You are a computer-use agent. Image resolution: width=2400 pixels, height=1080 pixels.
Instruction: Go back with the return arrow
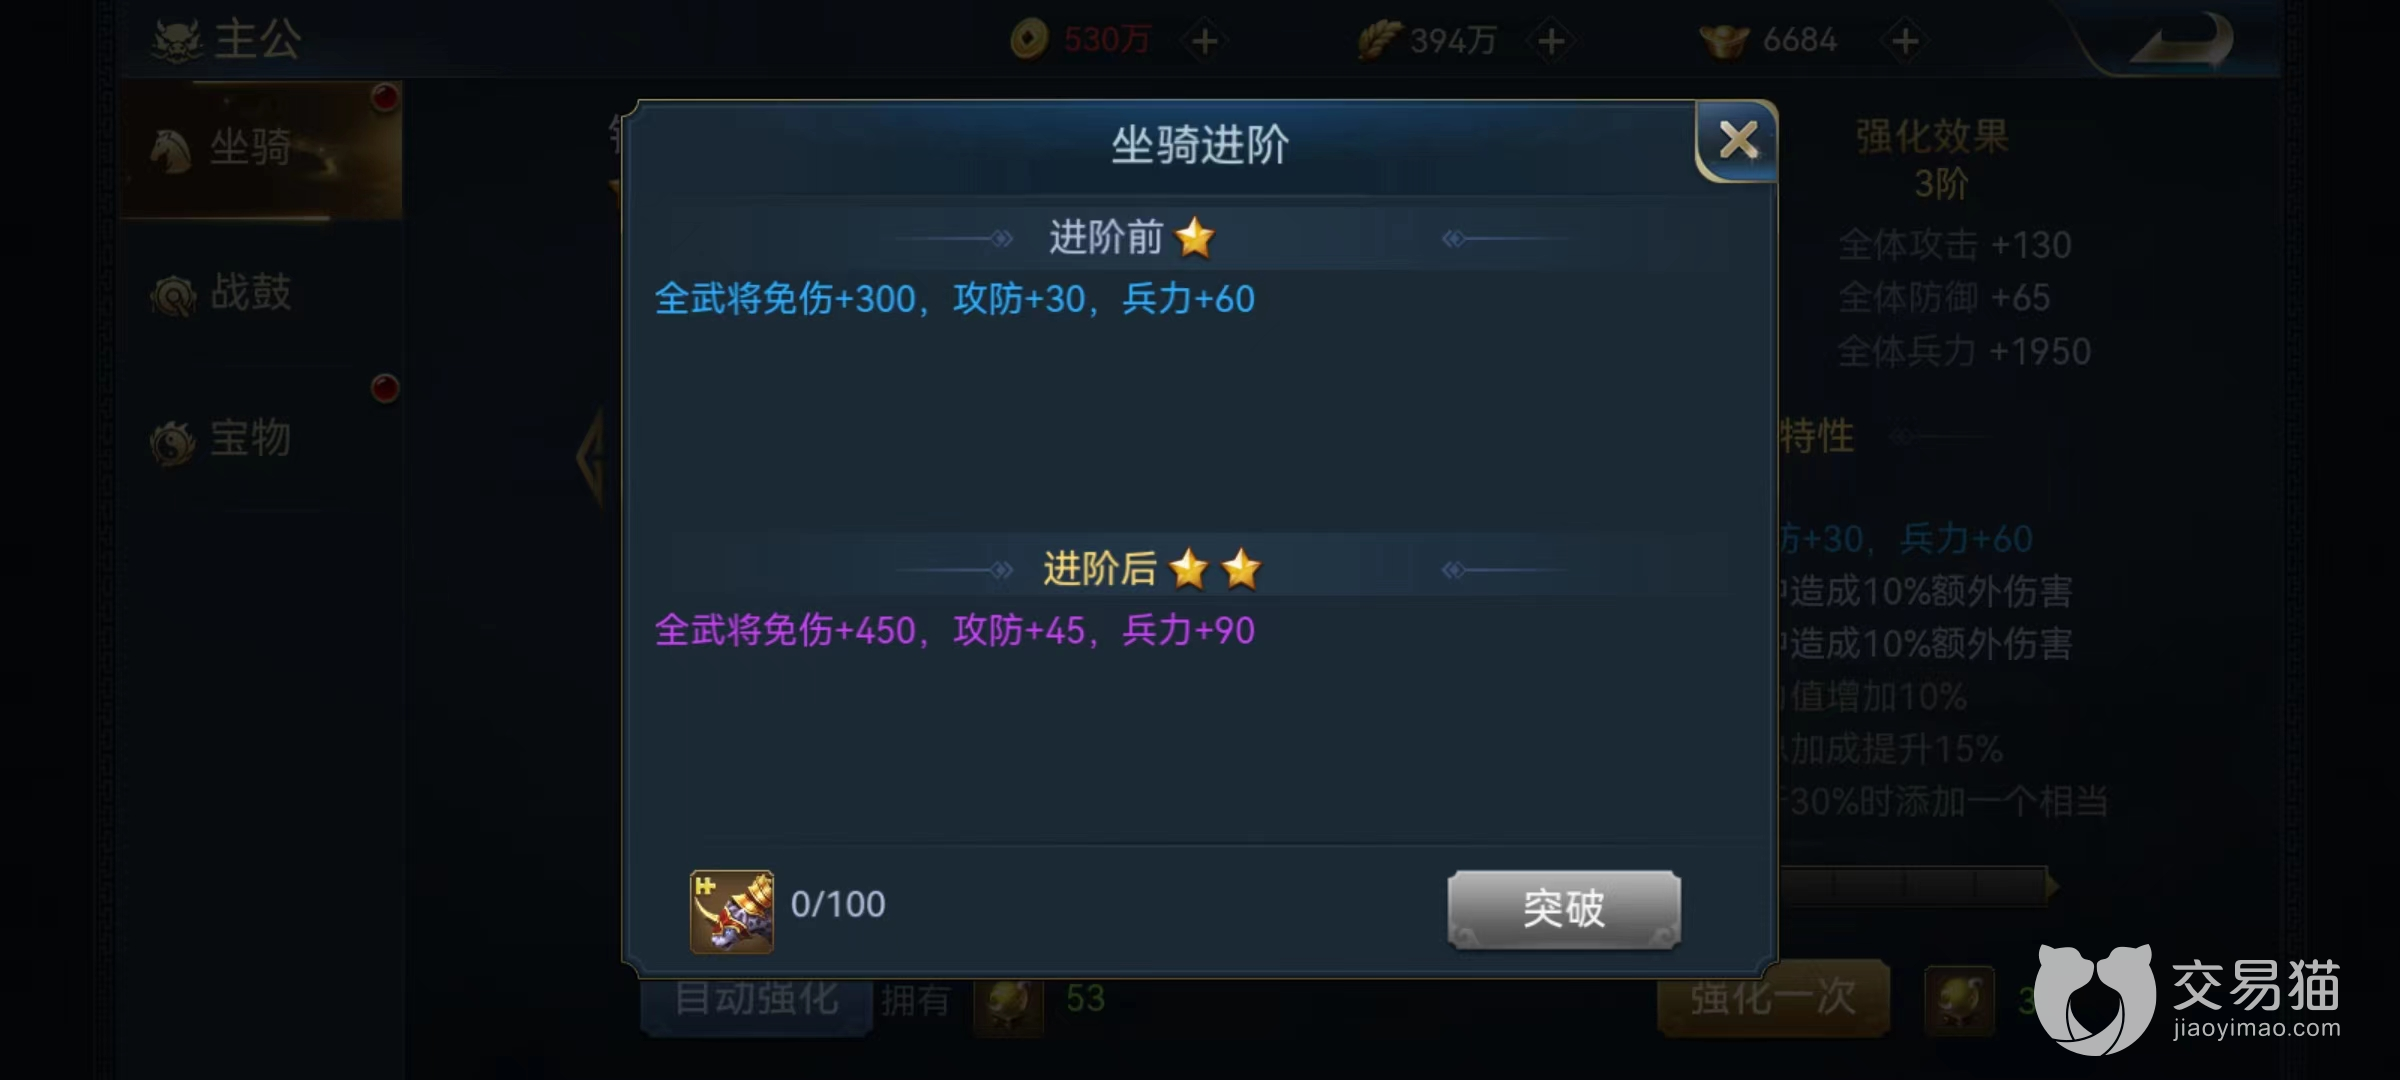click(x=2182, y=42)
